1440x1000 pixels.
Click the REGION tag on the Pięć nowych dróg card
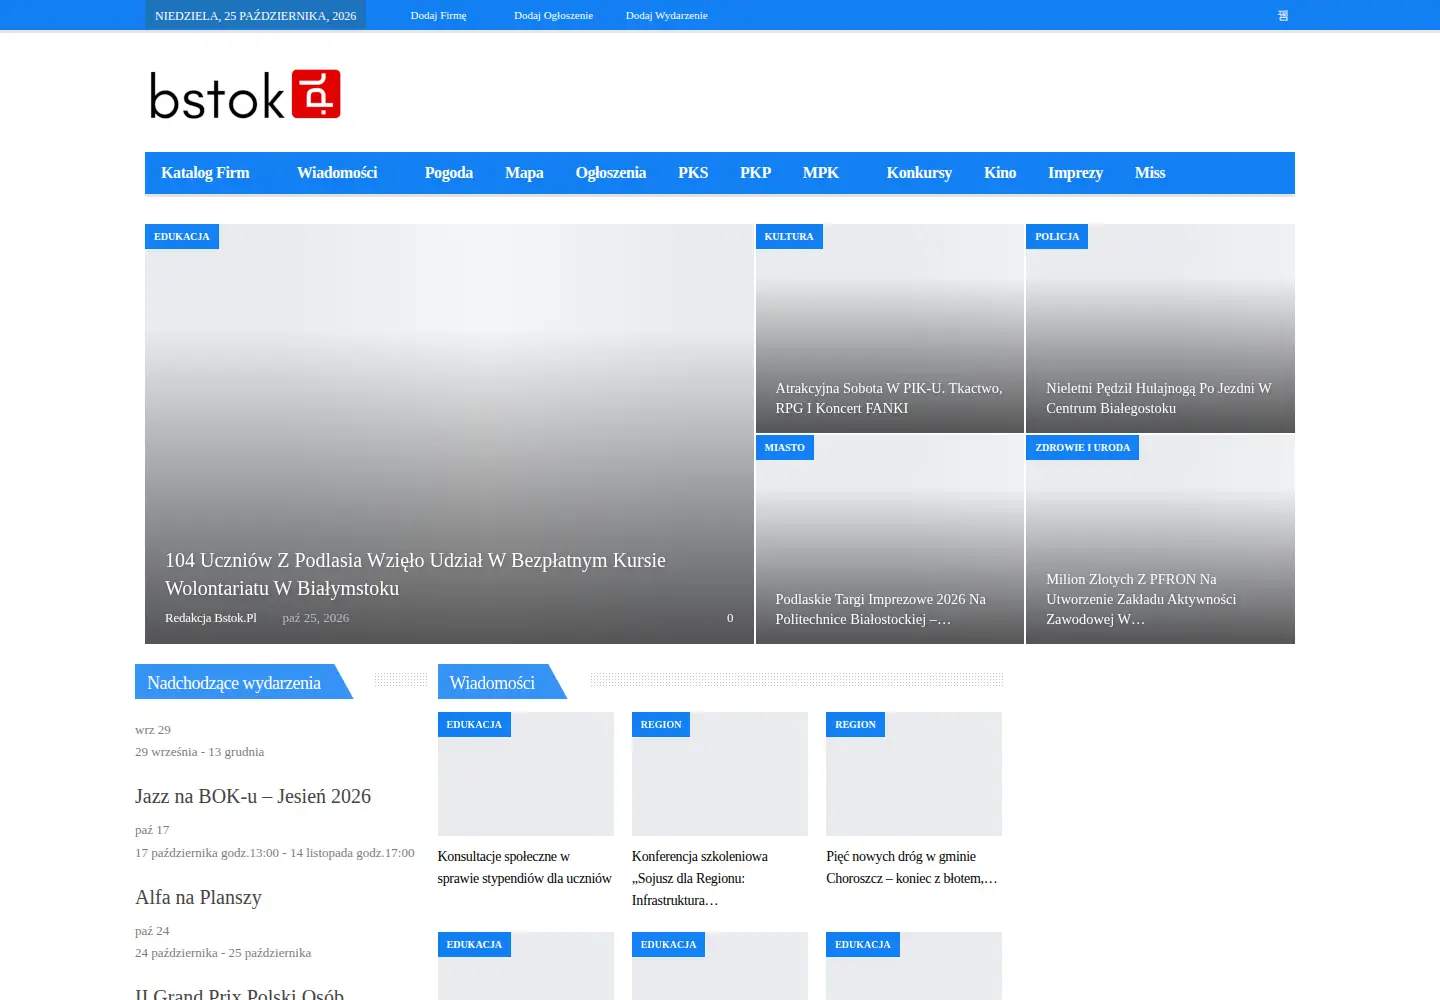pos(855,725)
